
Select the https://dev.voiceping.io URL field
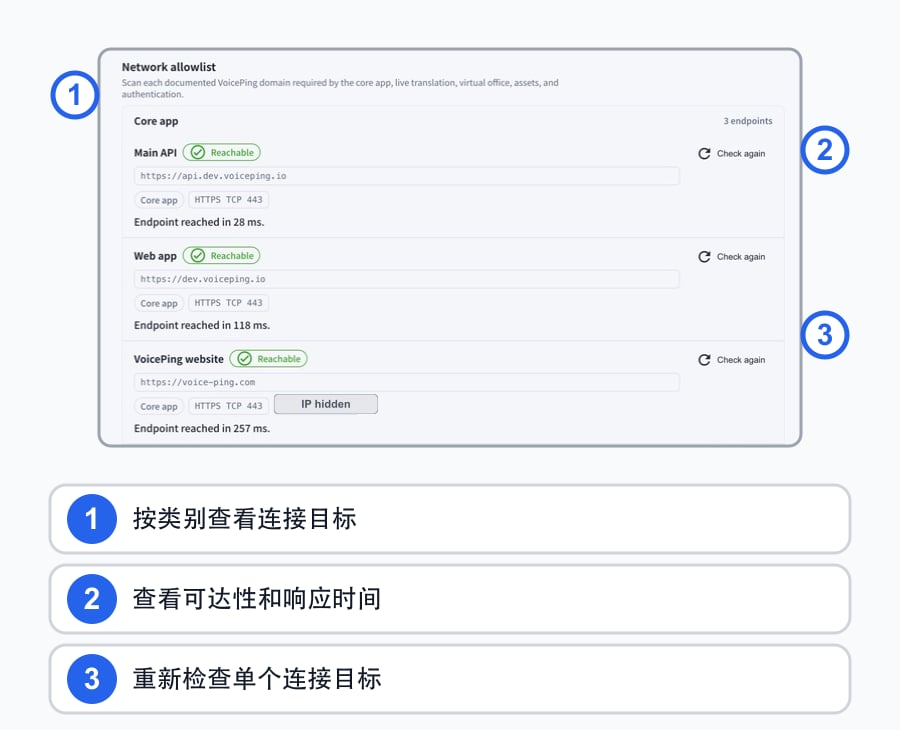(406, 279)
